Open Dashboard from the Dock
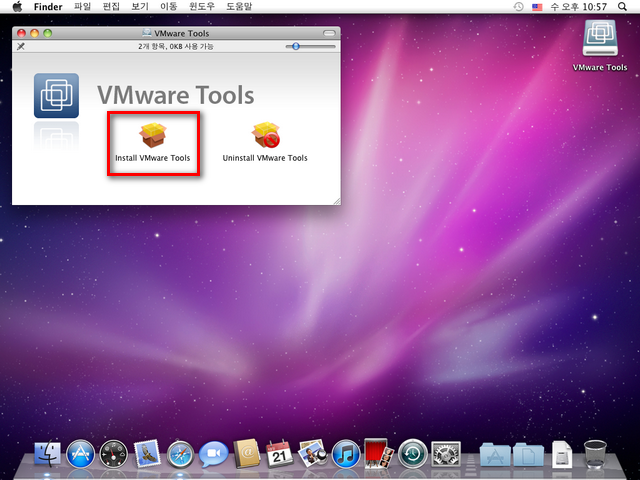Viewport: 640px width, 480px height. point(113,454)
